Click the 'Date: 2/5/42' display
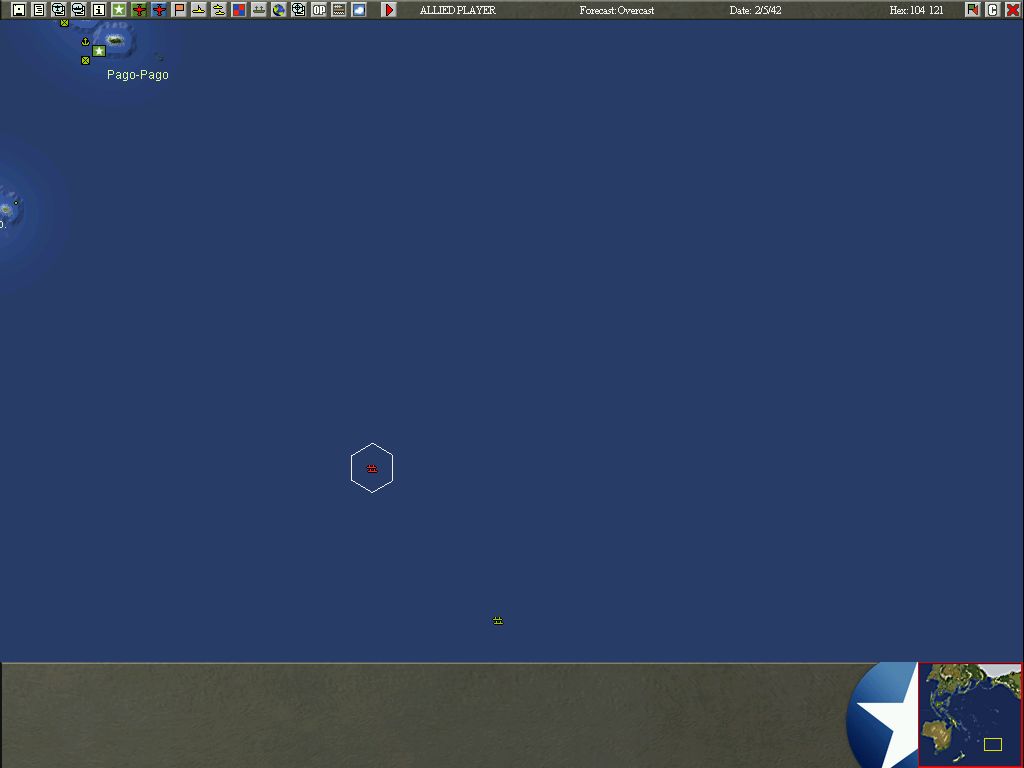1024x768 pixels. tap(756, 10)
